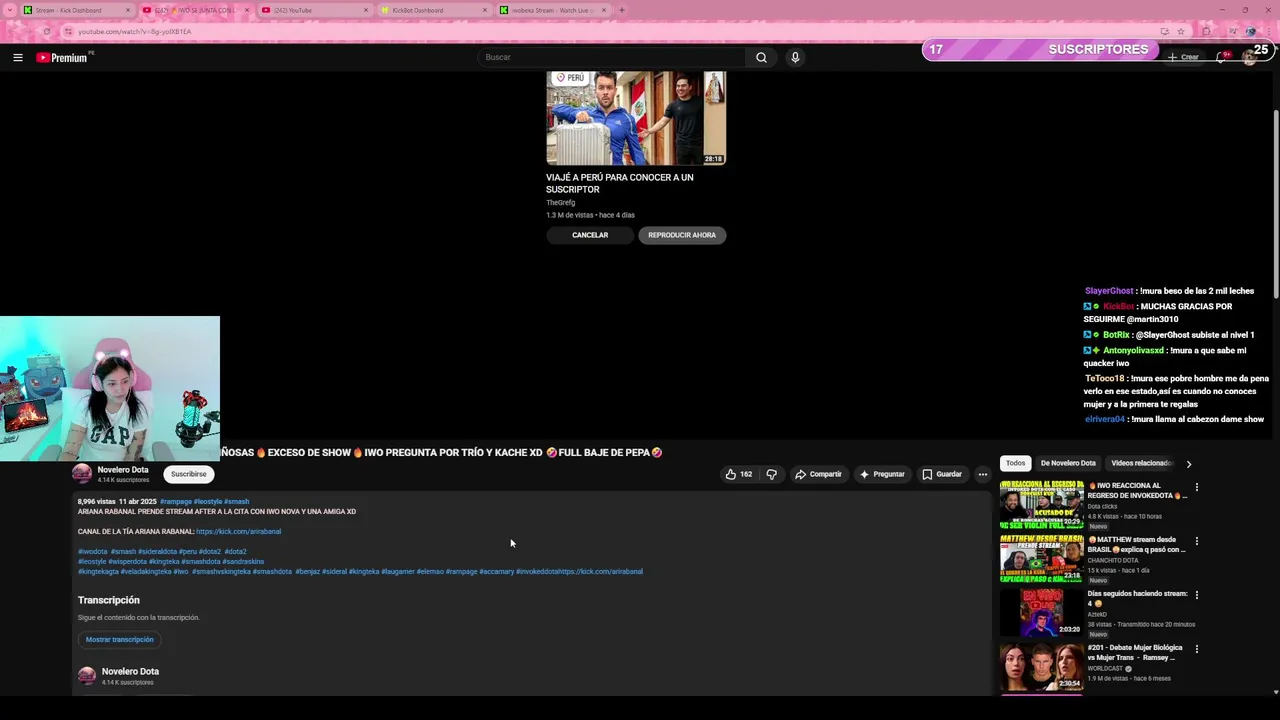Image resolution: width=1280 pixels, height=720 pixels.
Task: Click the #rampage hashtag in date line
Action: [175, 502]
